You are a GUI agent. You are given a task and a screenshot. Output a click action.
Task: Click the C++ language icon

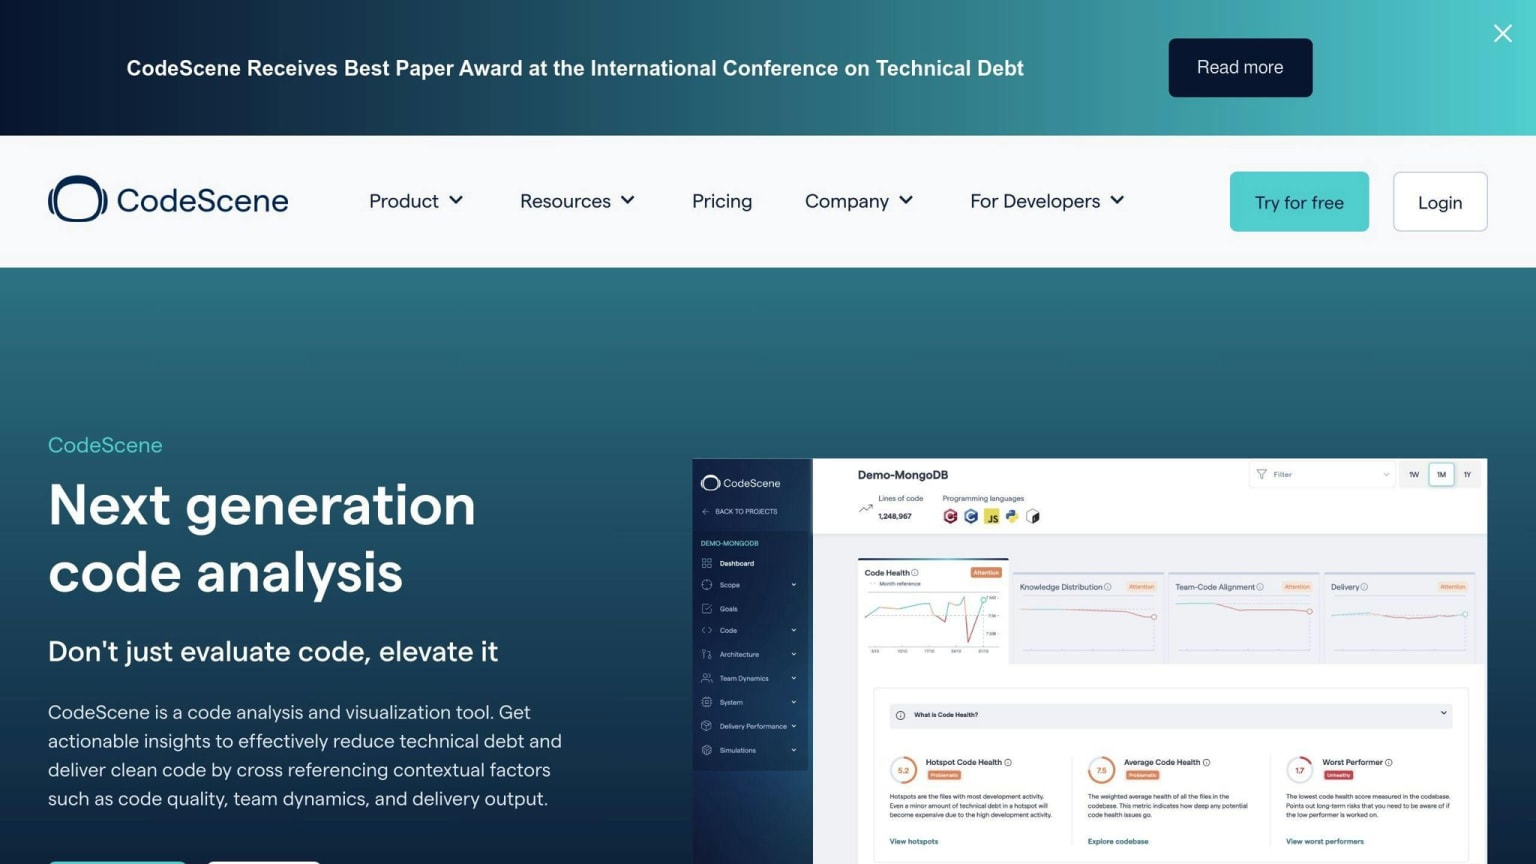pyautogui.click(x=950, y=516)
